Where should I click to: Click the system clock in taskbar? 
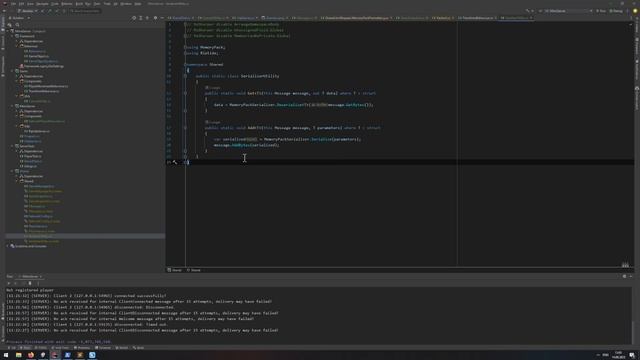pos(619,355)
